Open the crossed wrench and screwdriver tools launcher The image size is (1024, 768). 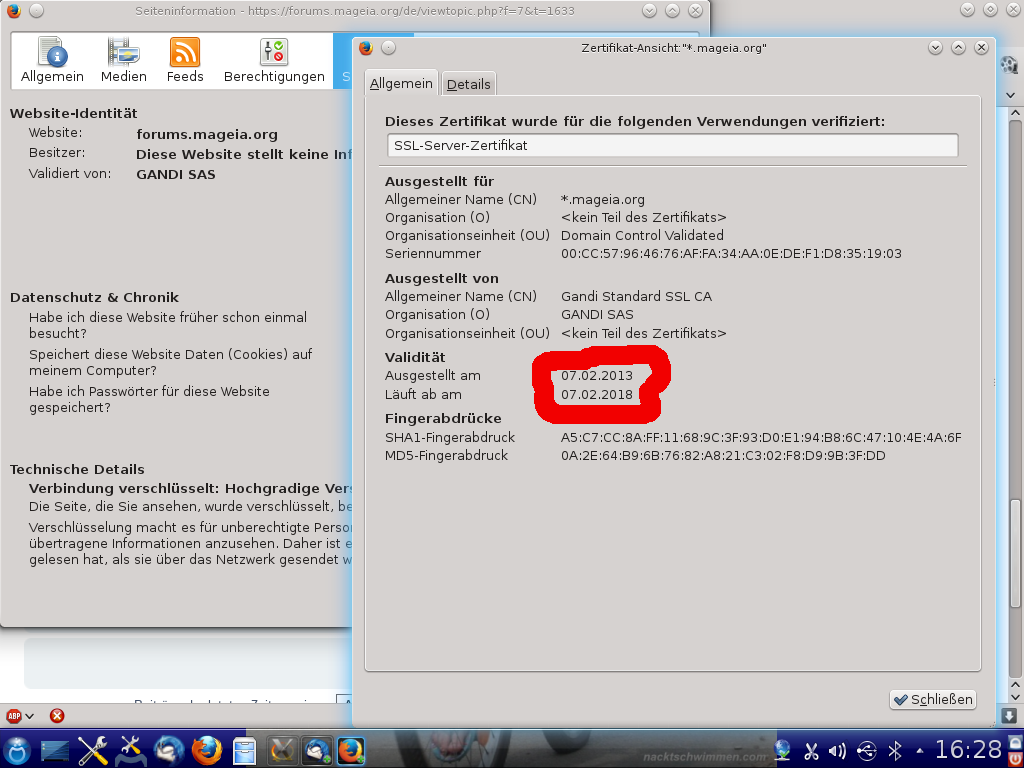[93, 751]
